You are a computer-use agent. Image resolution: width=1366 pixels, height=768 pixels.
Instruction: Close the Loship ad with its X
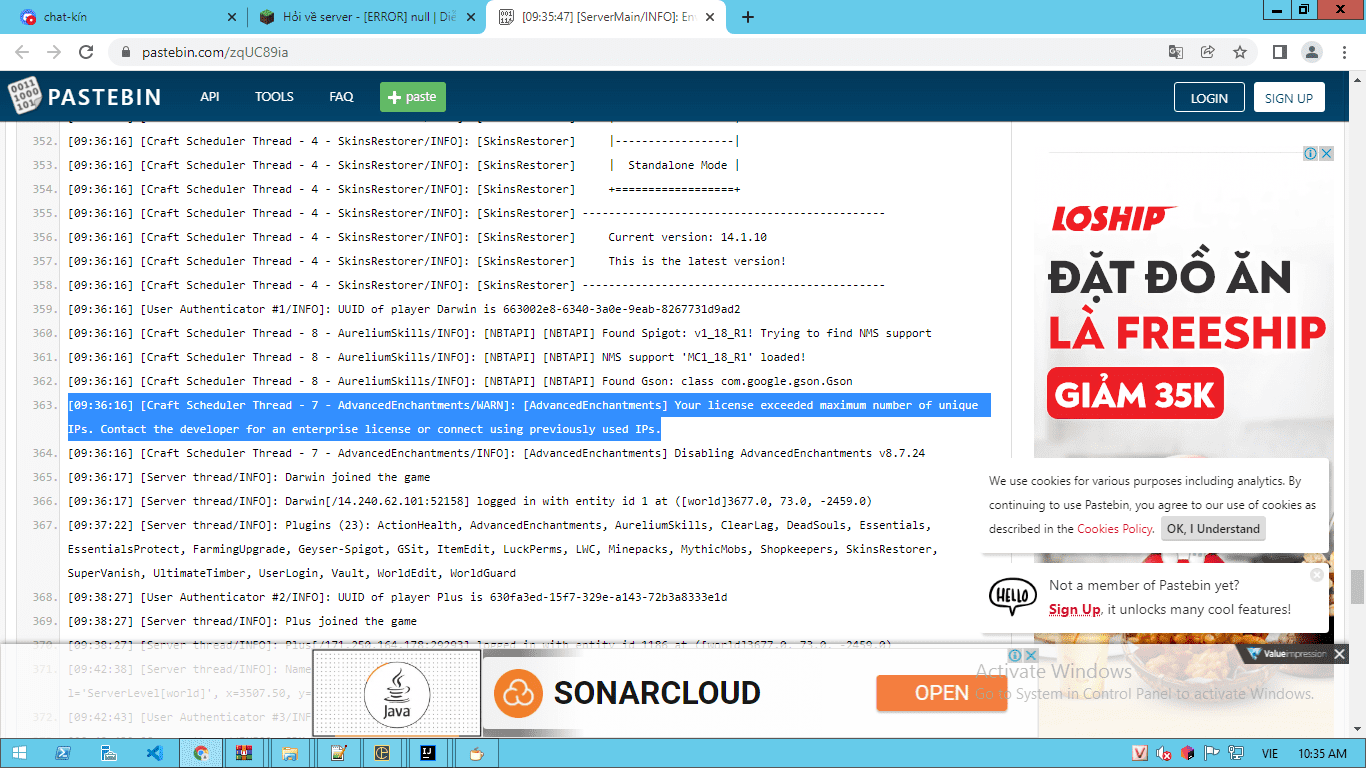pos(1326,153)
